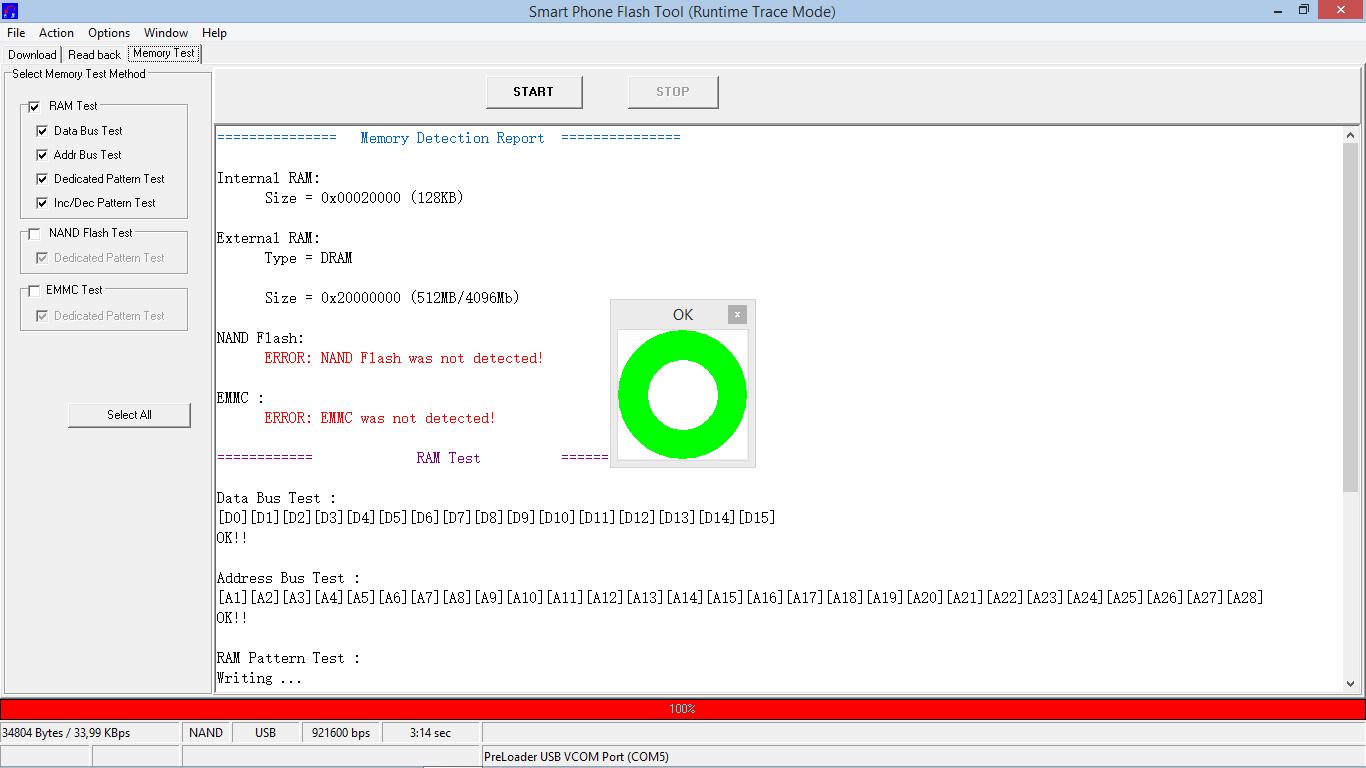Click the Smart Phone Flash Tool app icon
This screenshot has height=768, width=1366.
[10, 11]
